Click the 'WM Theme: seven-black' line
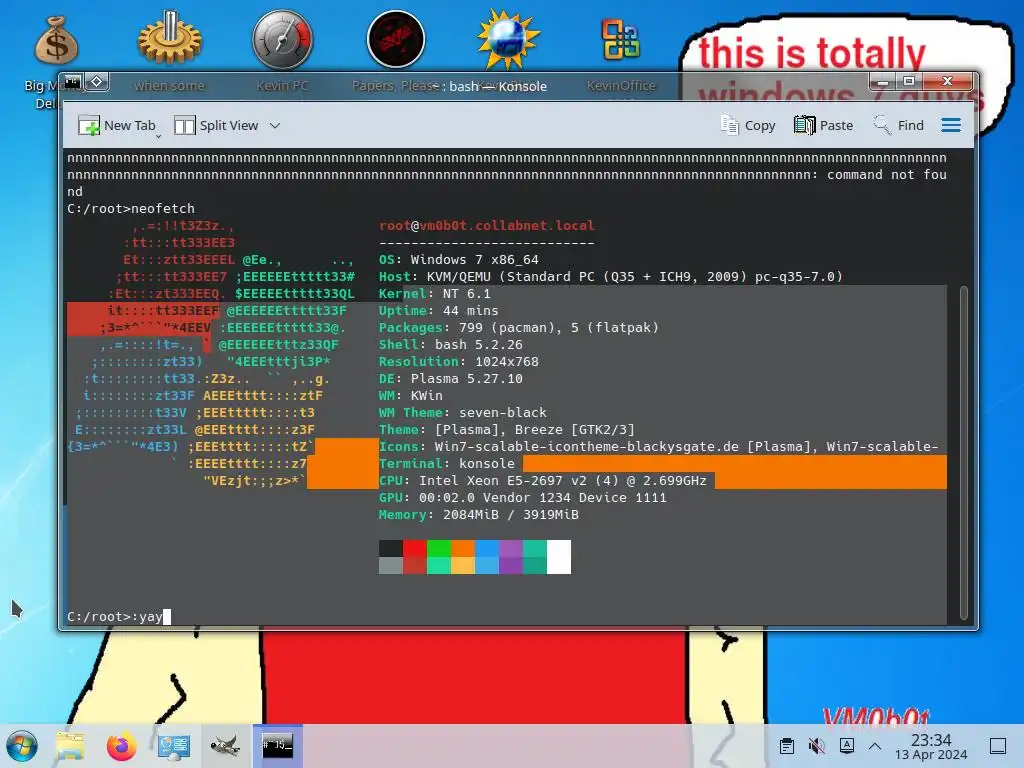1024x768 pixels. coord(462,412)
